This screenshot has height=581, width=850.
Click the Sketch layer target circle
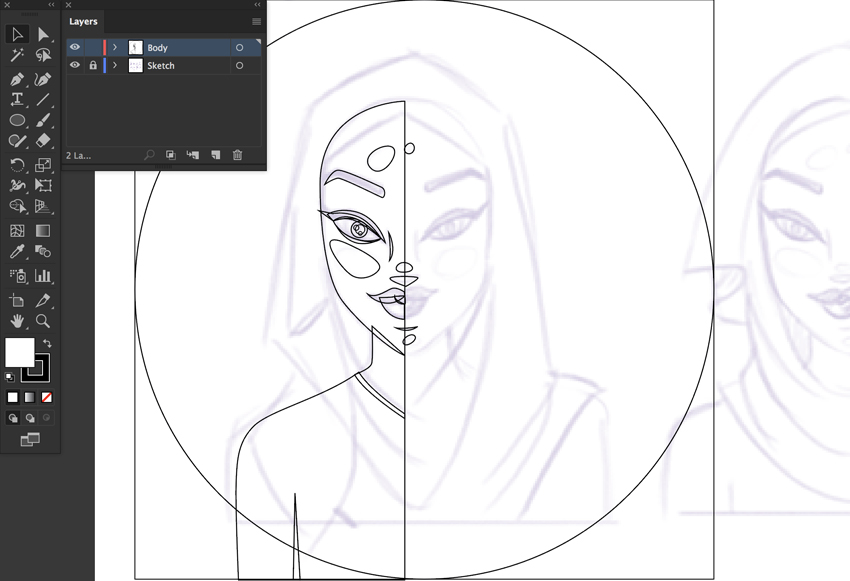(x=240, y=65)
